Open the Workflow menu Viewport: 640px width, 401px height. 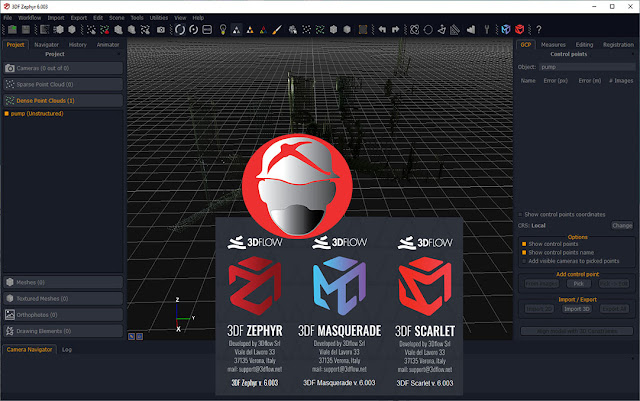[x=29, y=18]
